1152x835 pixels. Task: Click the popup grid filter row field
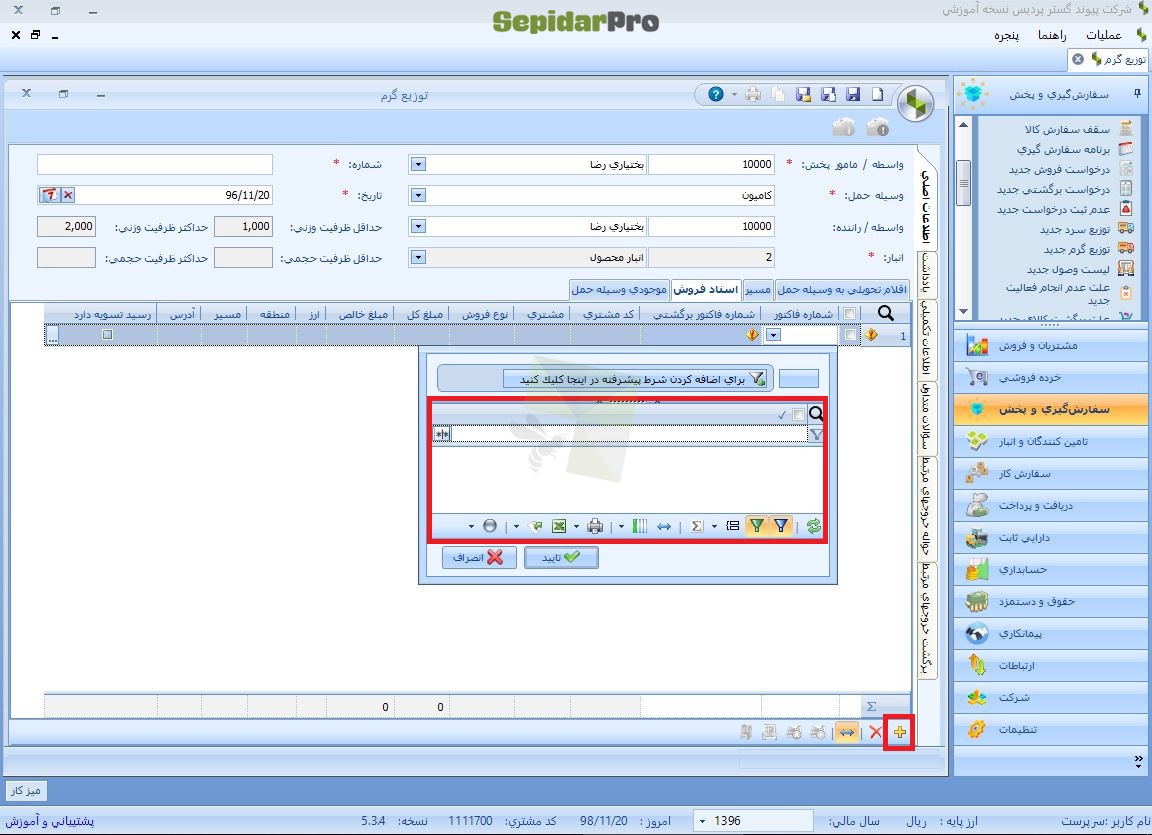coord(629,435)
